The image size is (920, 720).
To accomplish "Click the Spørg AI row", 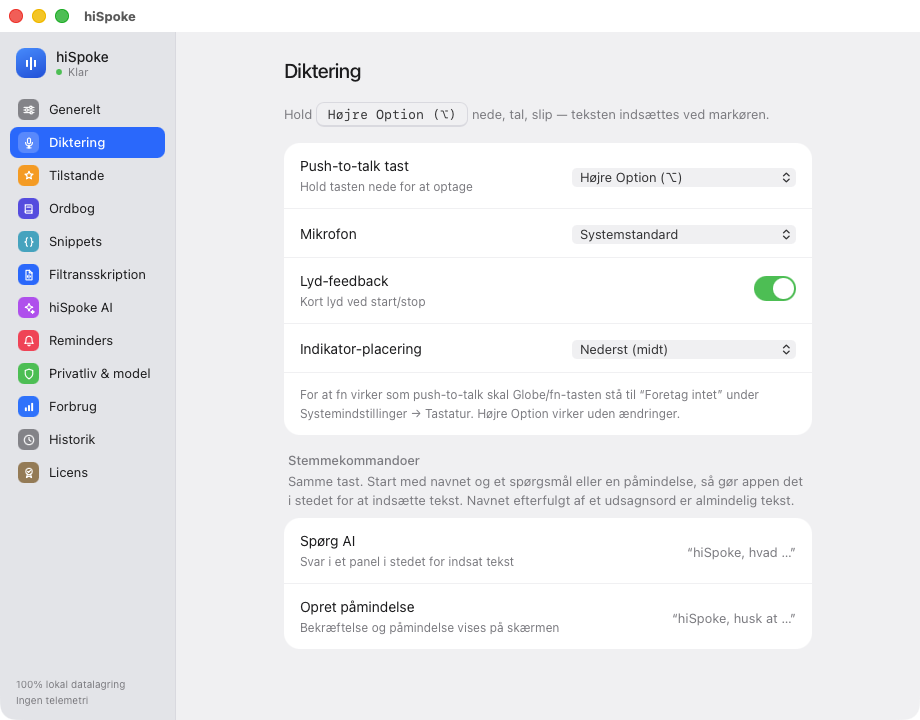I will click(x=548, y=551).
